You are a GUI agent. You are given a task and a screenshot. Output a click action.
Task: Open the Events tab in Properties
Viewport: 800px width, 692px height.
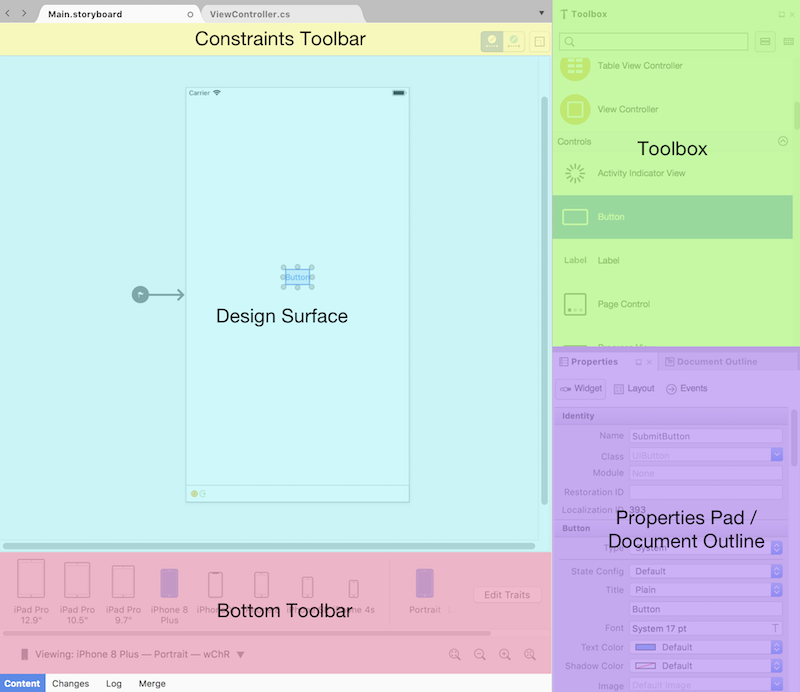coord(685,389)
